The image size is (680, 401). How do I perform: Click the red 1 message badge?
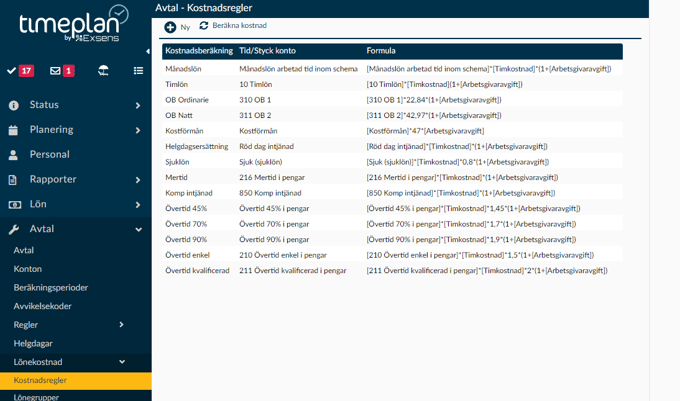pyautogui.click(x=69, y=71)
